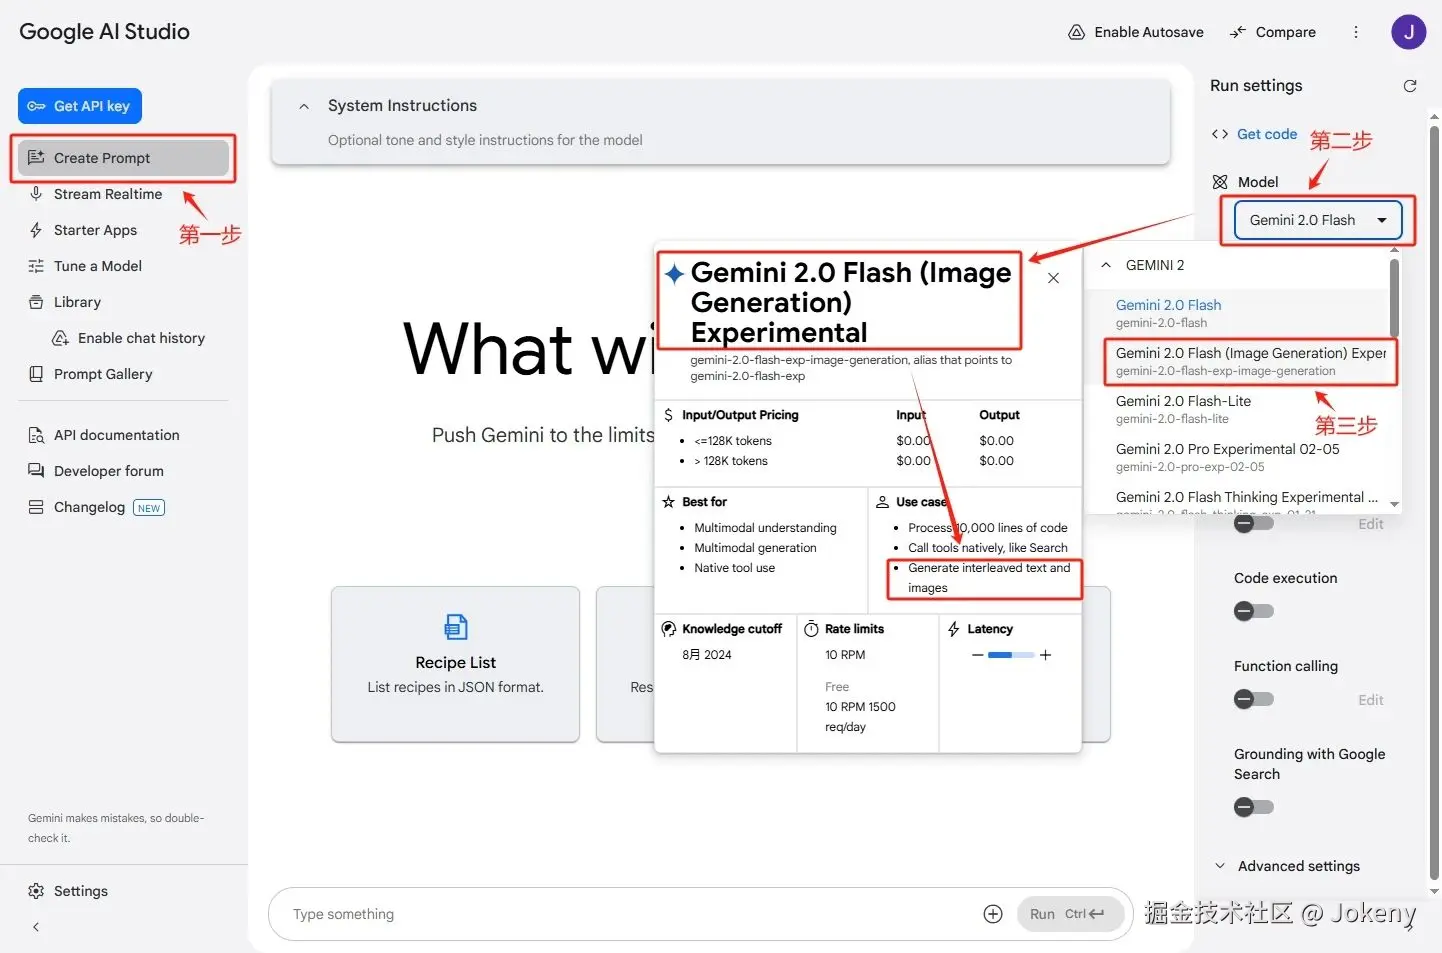Open Stream Realtime in the sidebar

point(107,194)
